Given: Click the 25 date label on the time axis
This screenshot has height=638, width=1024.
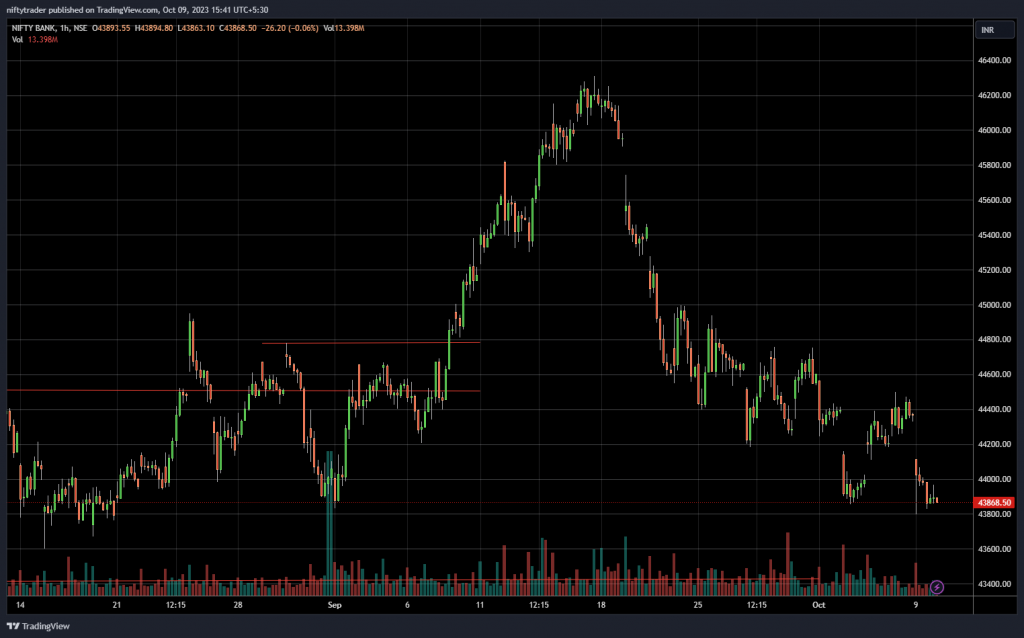Looking at the screenshot, I should (697, 605).
